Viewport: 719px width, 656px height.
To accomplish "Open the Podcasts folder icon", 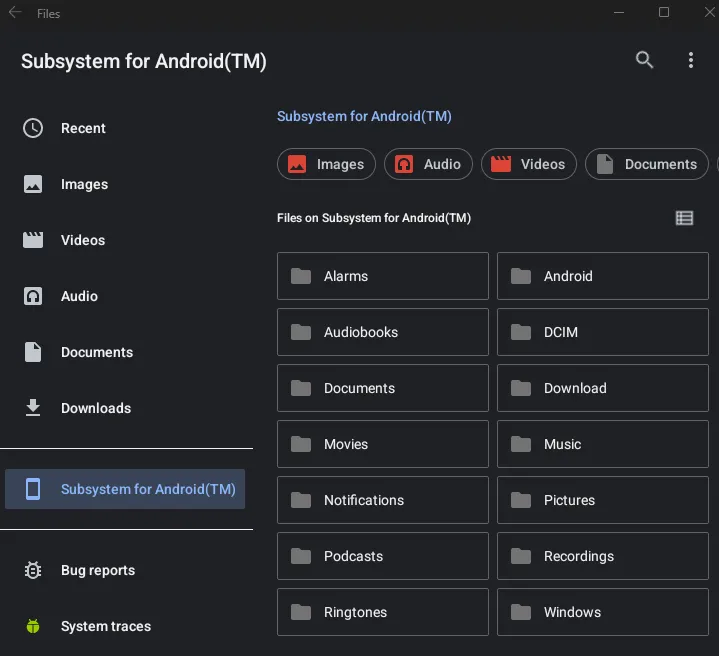I will [301, 556].
